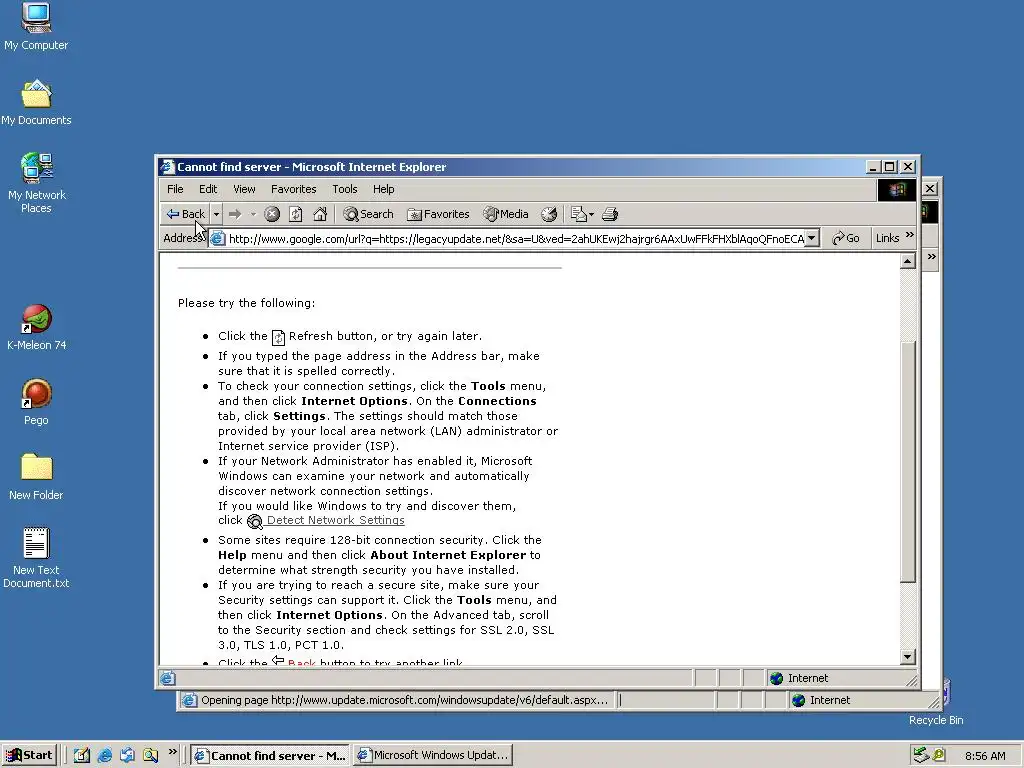Screen dimensions: 1024x768
Task: Go to the Home page icon
Action: tap(320, 214)
